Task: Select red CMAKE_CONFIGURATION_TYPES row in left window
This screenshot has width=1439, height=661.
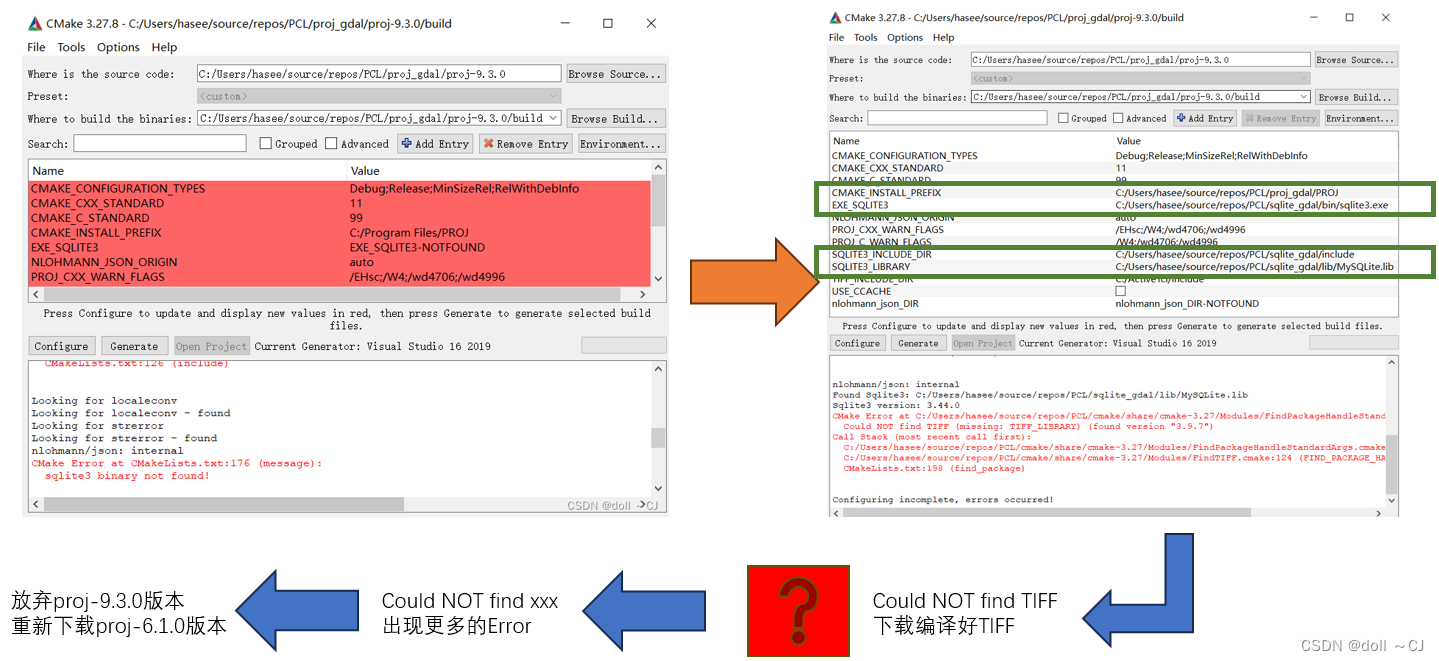Action: tap(340, 188)
